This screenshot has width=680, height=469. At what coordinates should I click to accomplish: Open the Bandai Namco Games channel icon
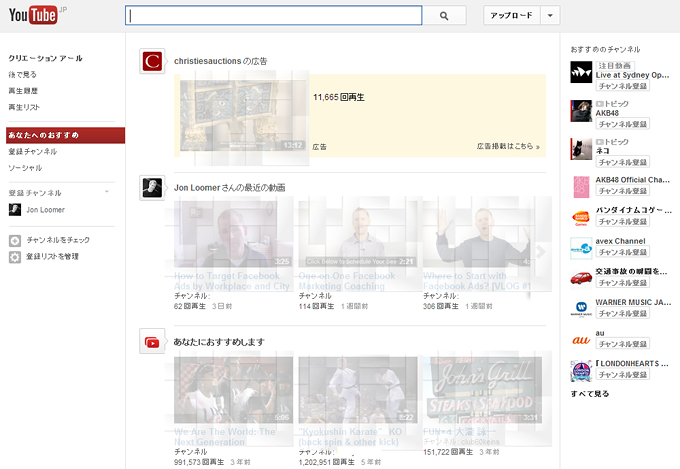[x=581, y=218]
